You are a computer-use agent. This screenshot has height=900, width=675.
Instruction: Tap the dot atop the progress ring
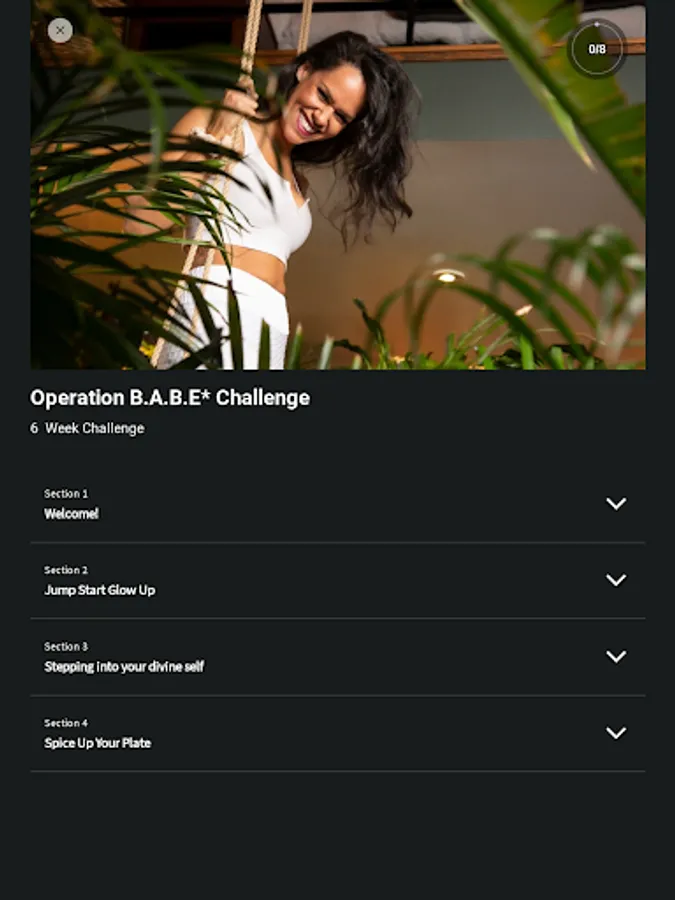pos(596,25)
